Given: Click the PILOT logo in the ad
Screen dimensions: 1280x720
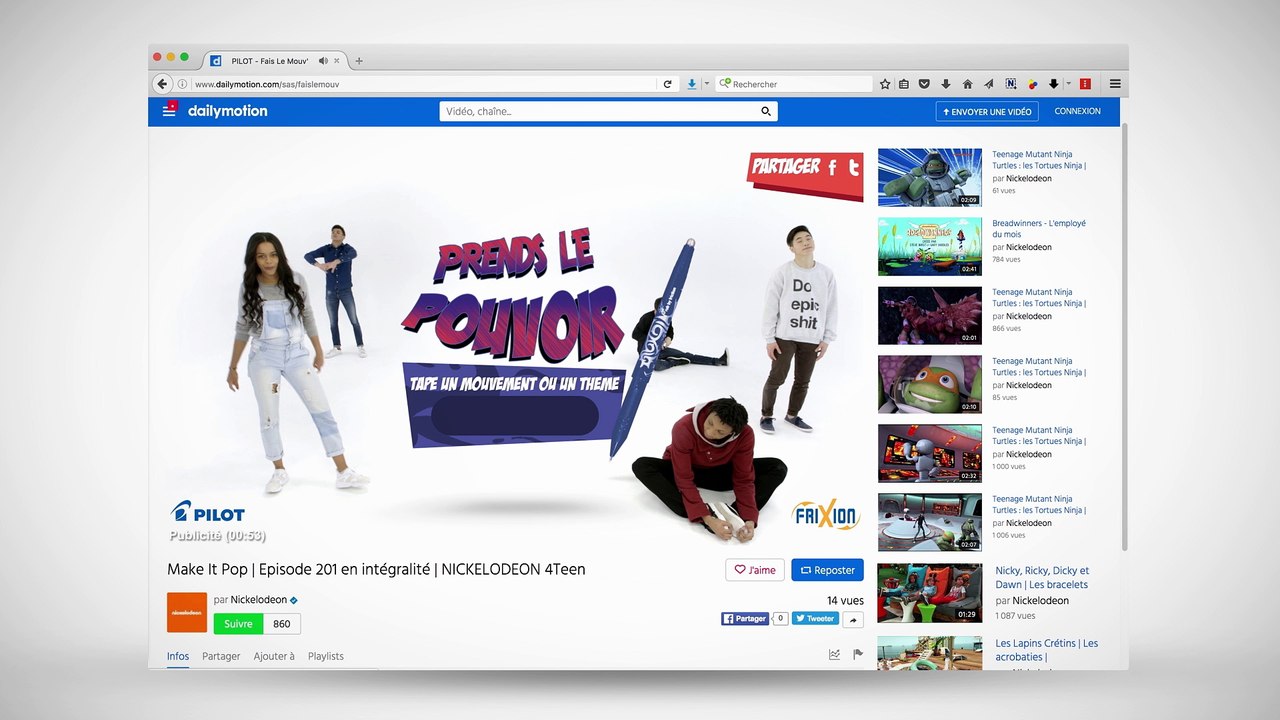Looking at the screenshot, I should (x=208, y=512).
